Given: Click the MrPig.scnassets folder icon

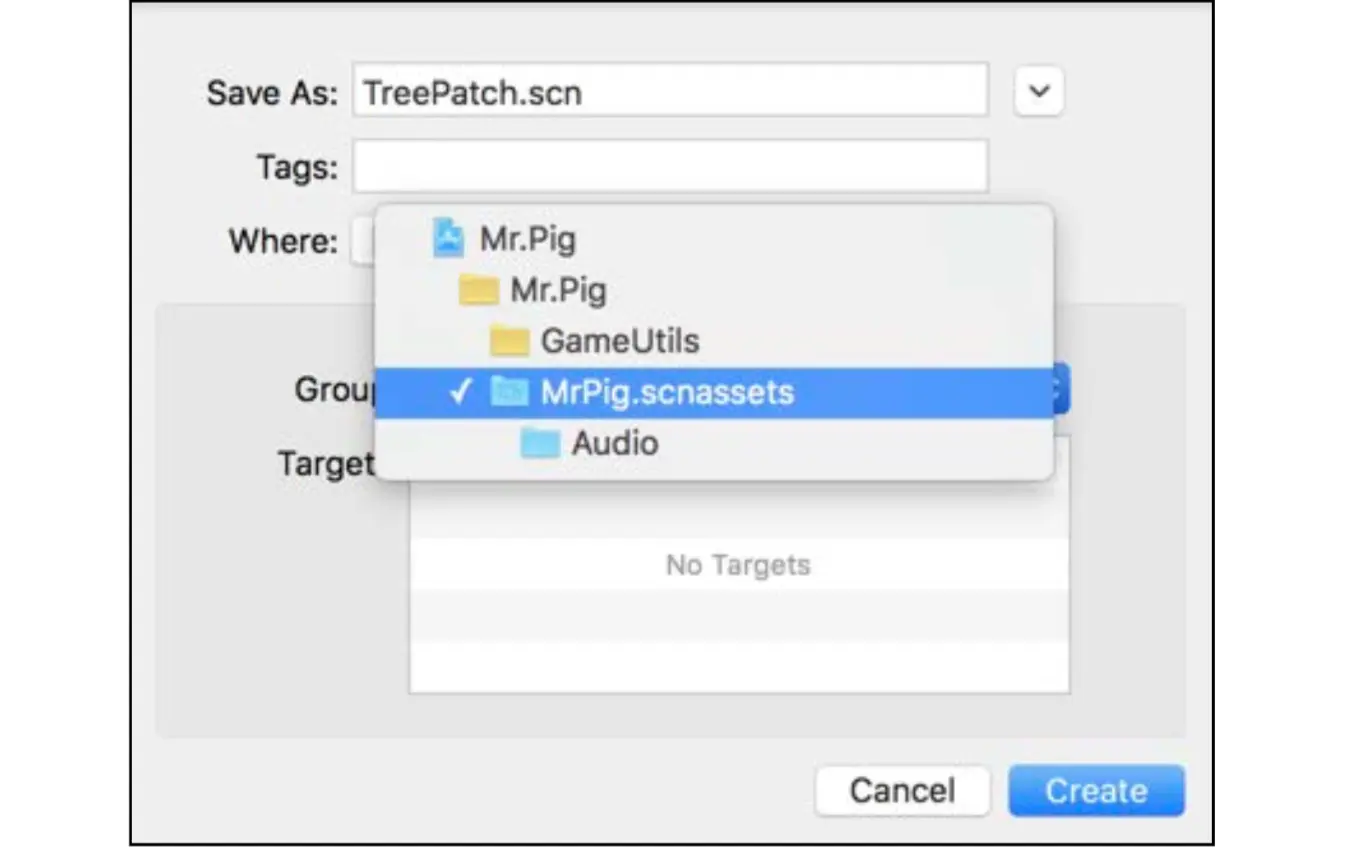Looking at the screenshot, I should [510, 392].
